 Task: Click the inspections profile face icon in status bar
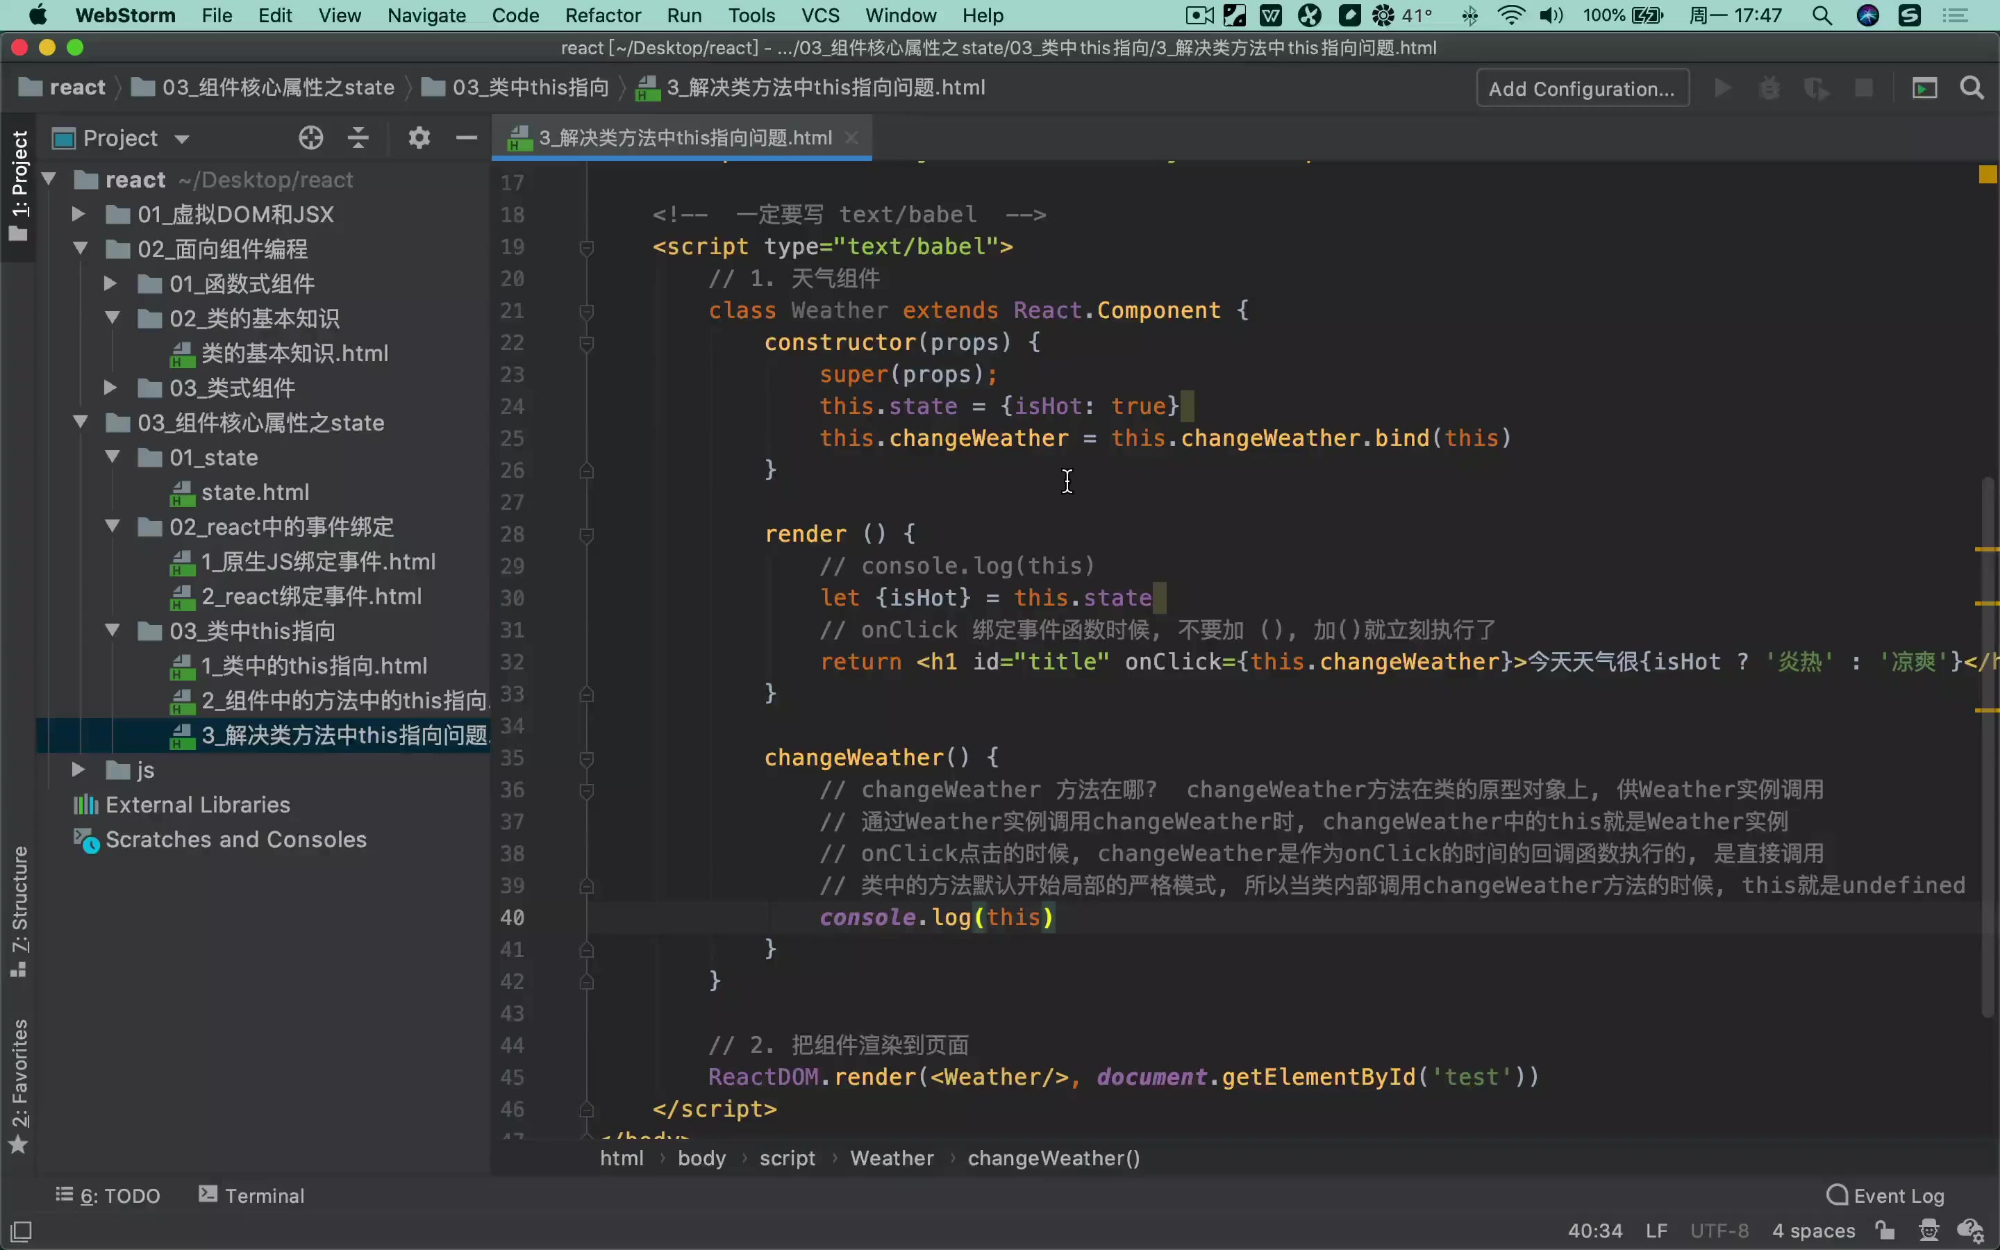(x=1929, y=1230)
